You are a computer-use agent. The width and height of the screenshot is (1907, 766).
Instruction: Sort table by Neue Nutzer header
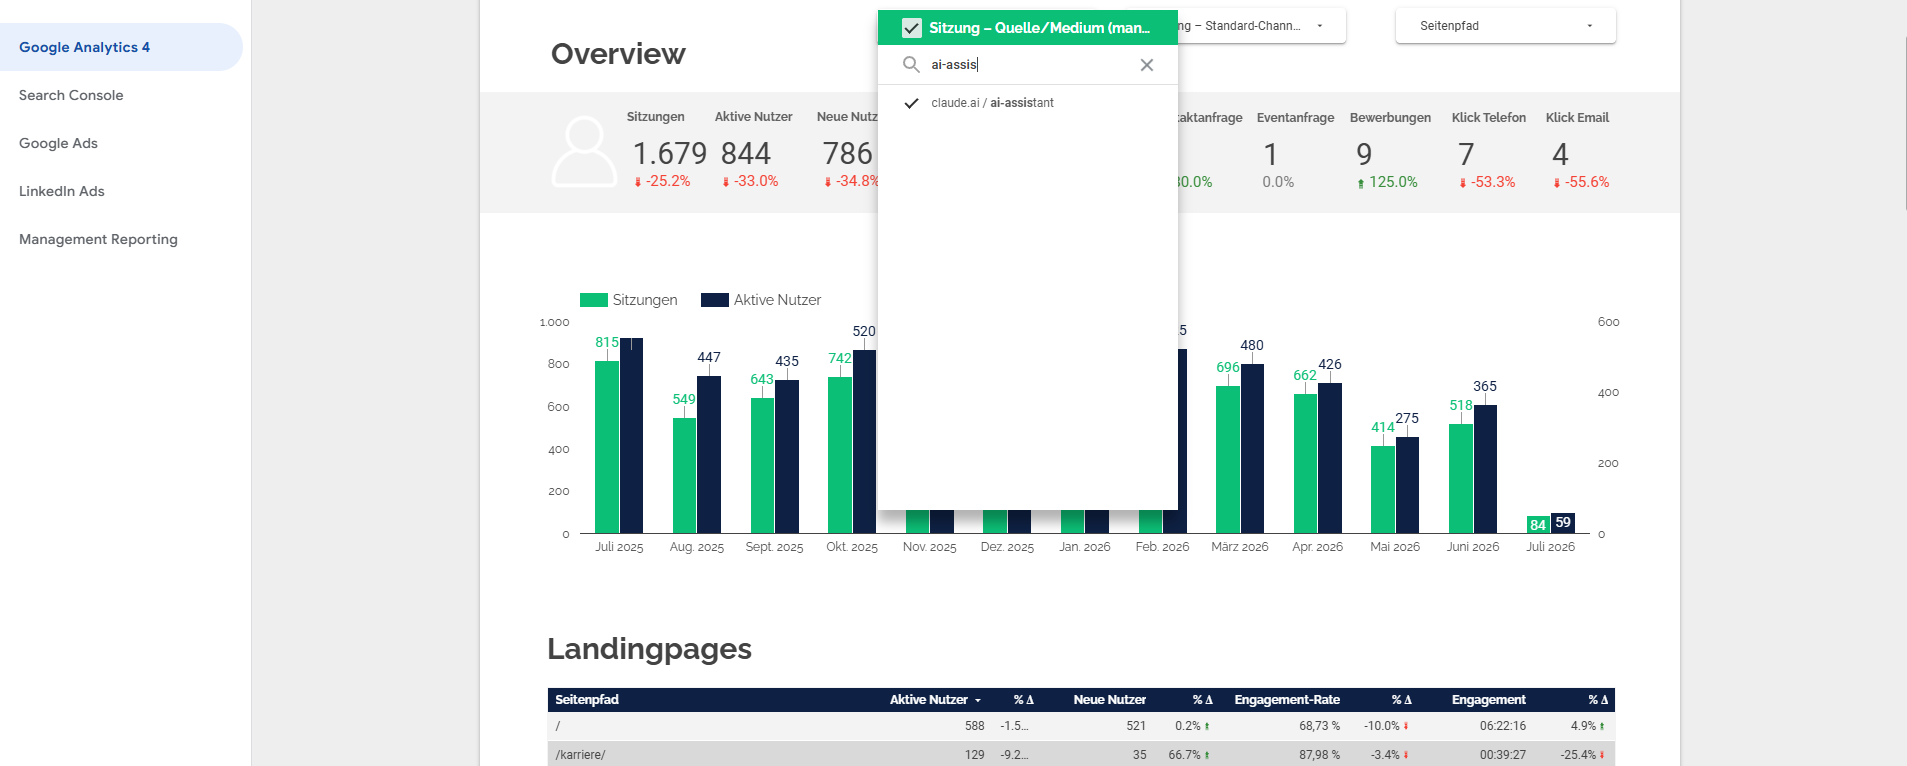(1110, 700)
